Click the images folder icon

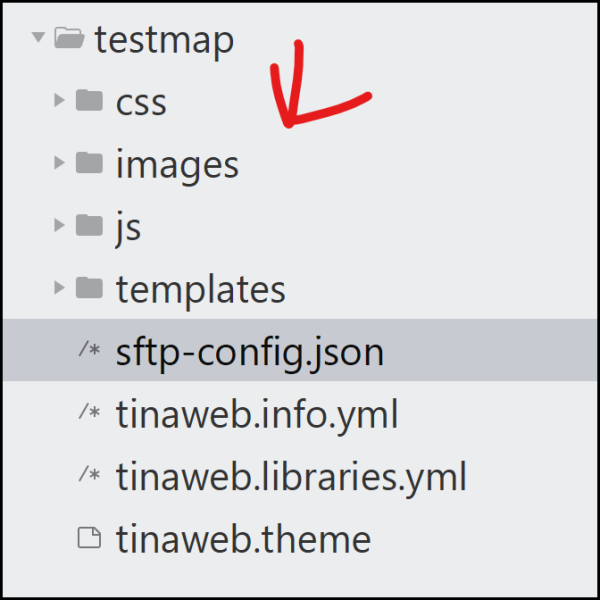(x=90, y=163)
